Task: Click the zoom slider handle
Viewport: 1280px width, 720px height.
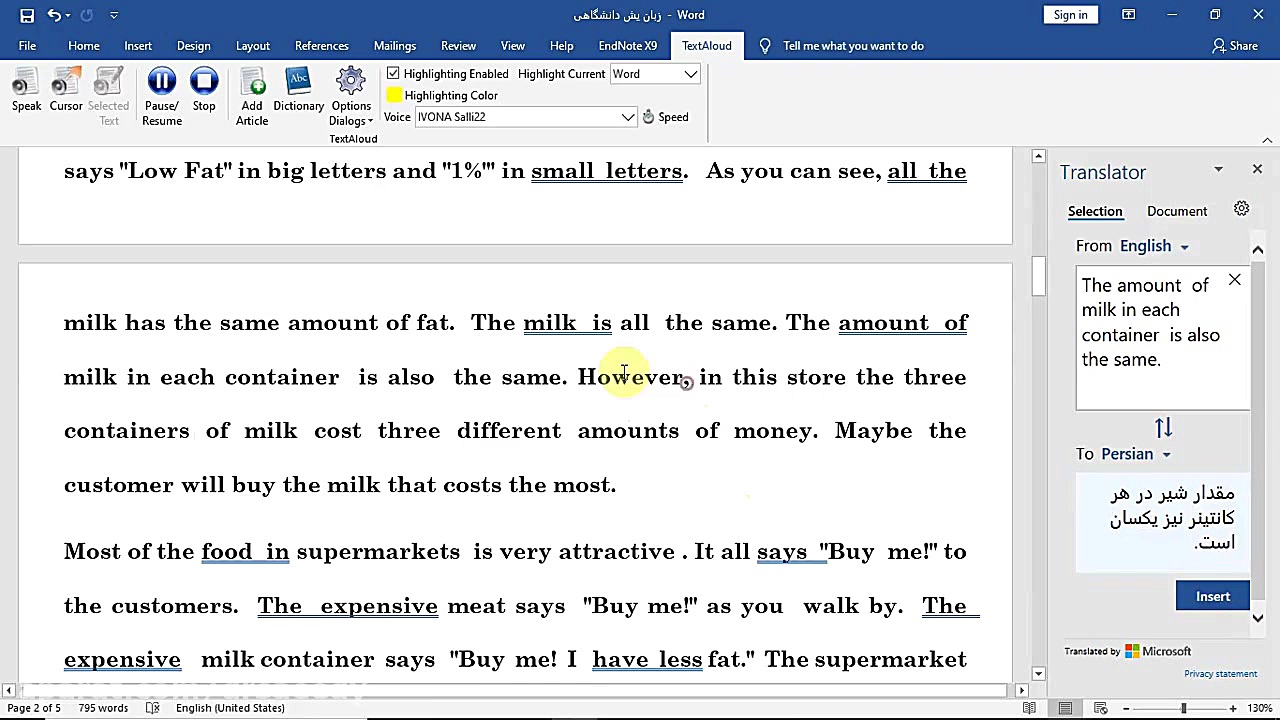Action: (x=1184, y=708)
